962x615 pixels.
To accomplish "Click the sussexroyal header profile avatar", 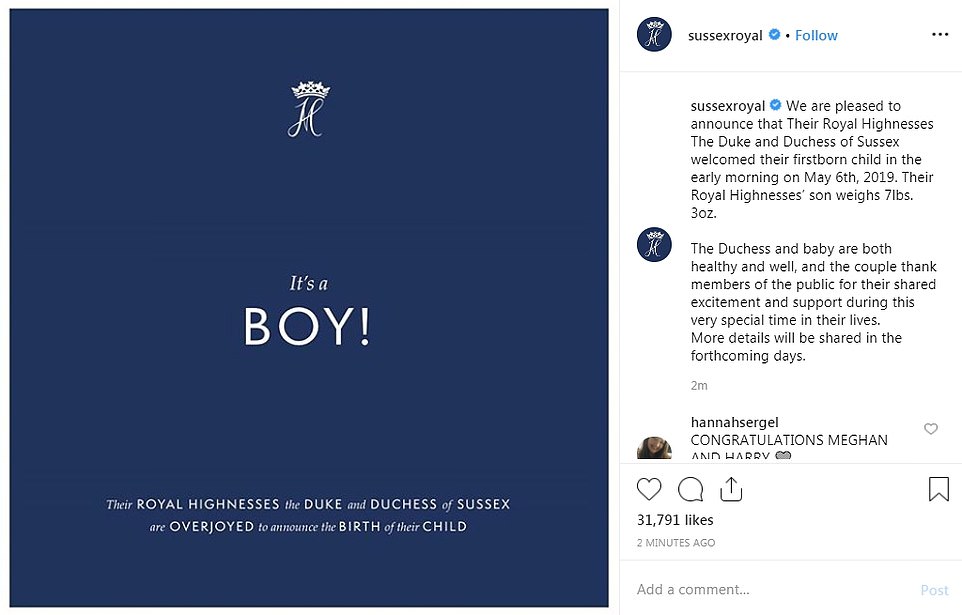I will (x=654, y=35).
